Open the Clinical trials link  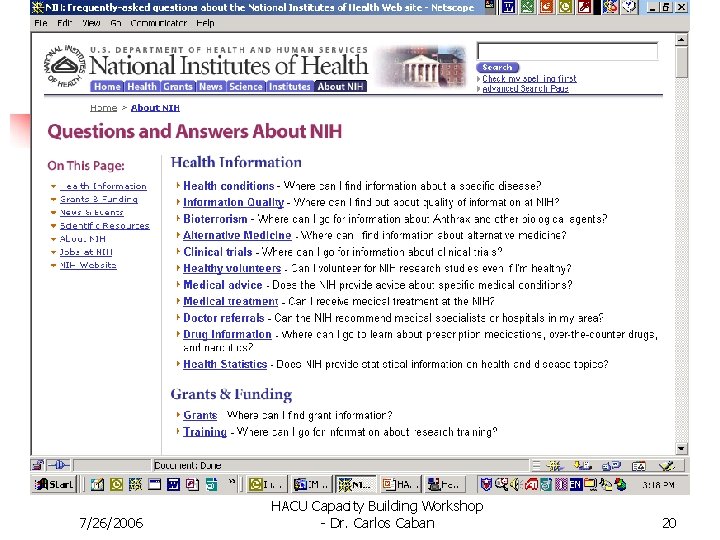pos(218,252)
